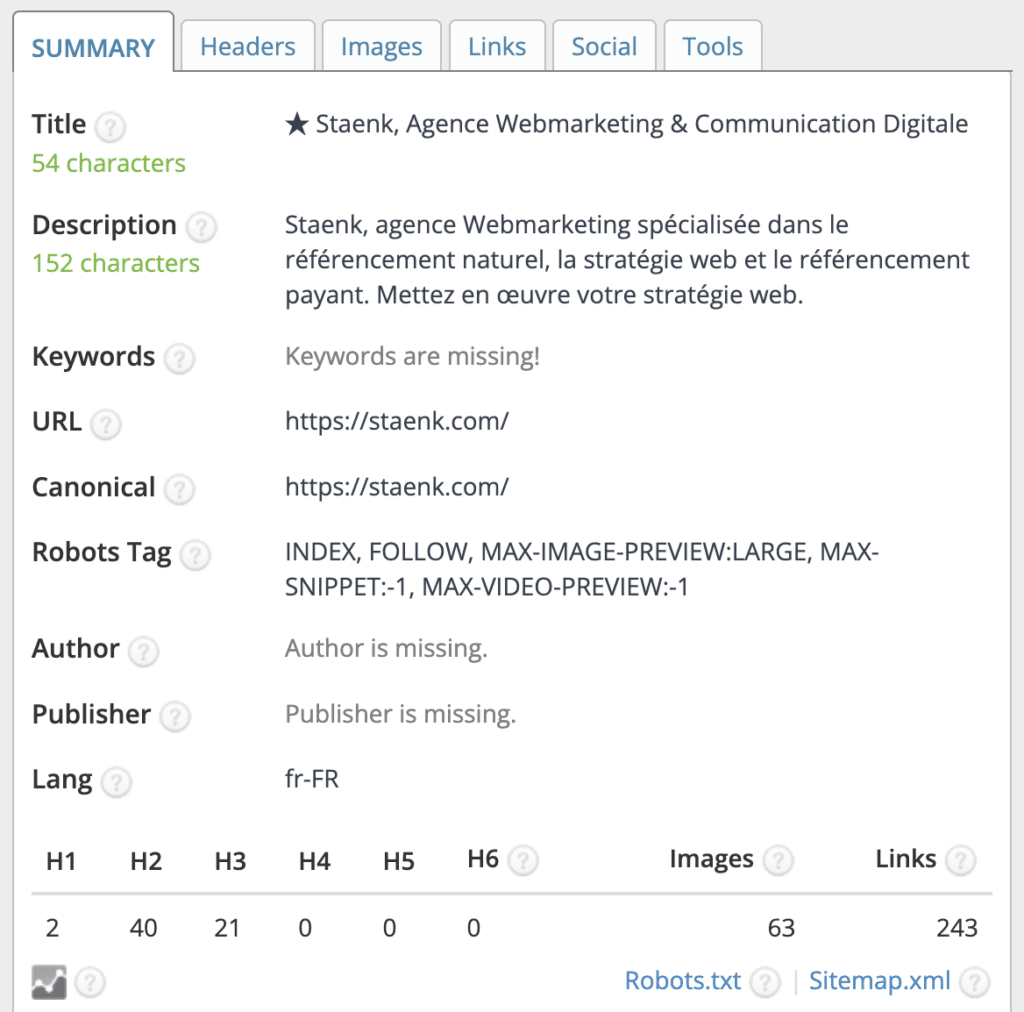
Task: Click the '54 characters' title count
Action: pos(109,163)
